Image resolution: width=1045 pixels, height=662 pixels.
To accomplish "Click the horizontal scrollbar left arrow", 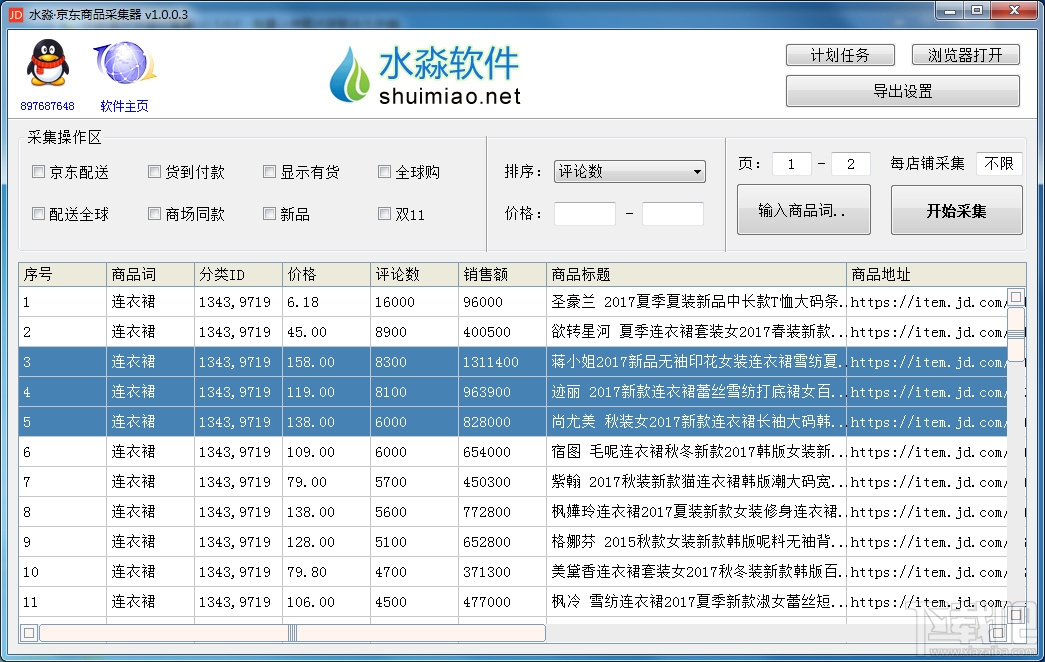I will (29, 633).
